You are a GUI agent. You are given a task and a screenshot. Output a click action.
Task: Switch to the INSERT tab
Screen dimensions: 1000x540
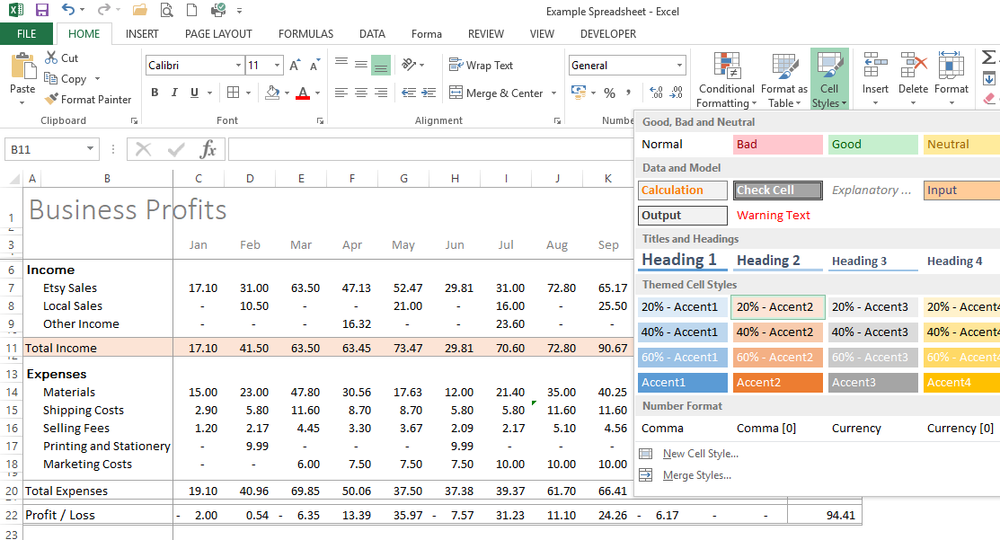pos(142,34)
